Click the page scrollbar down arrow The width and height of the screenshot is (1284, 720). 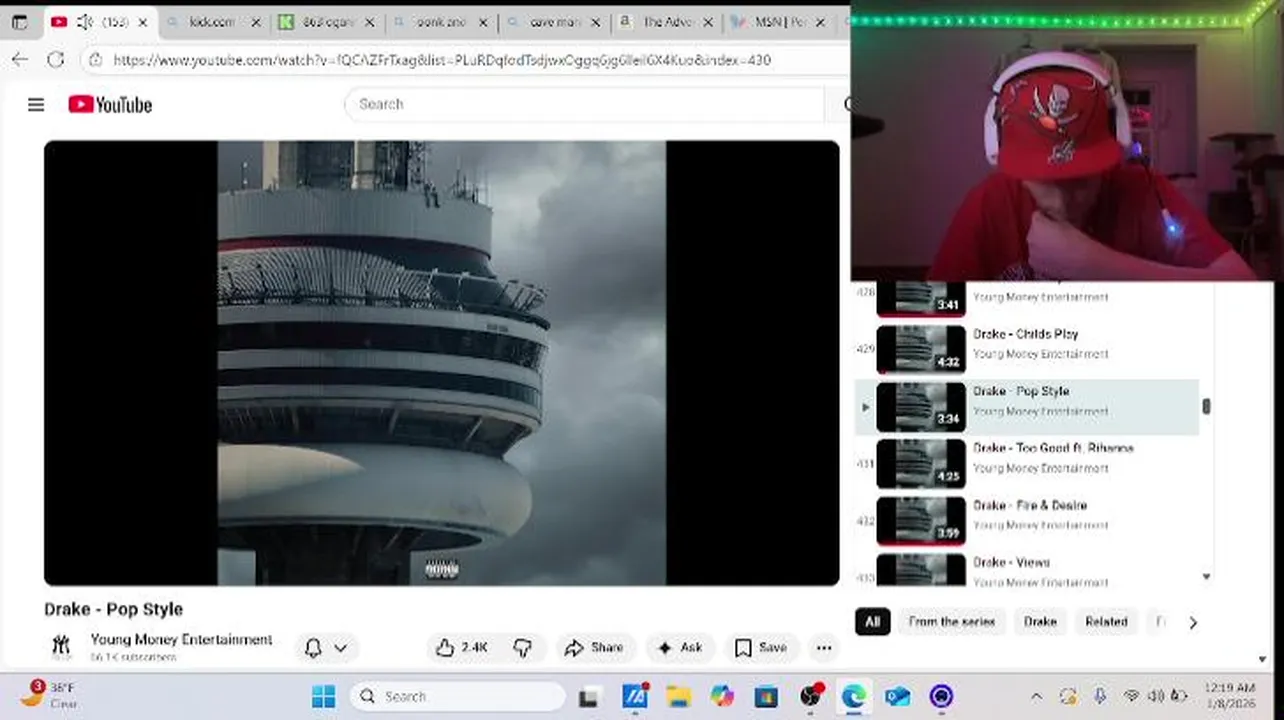click(x=1262, y=659)
